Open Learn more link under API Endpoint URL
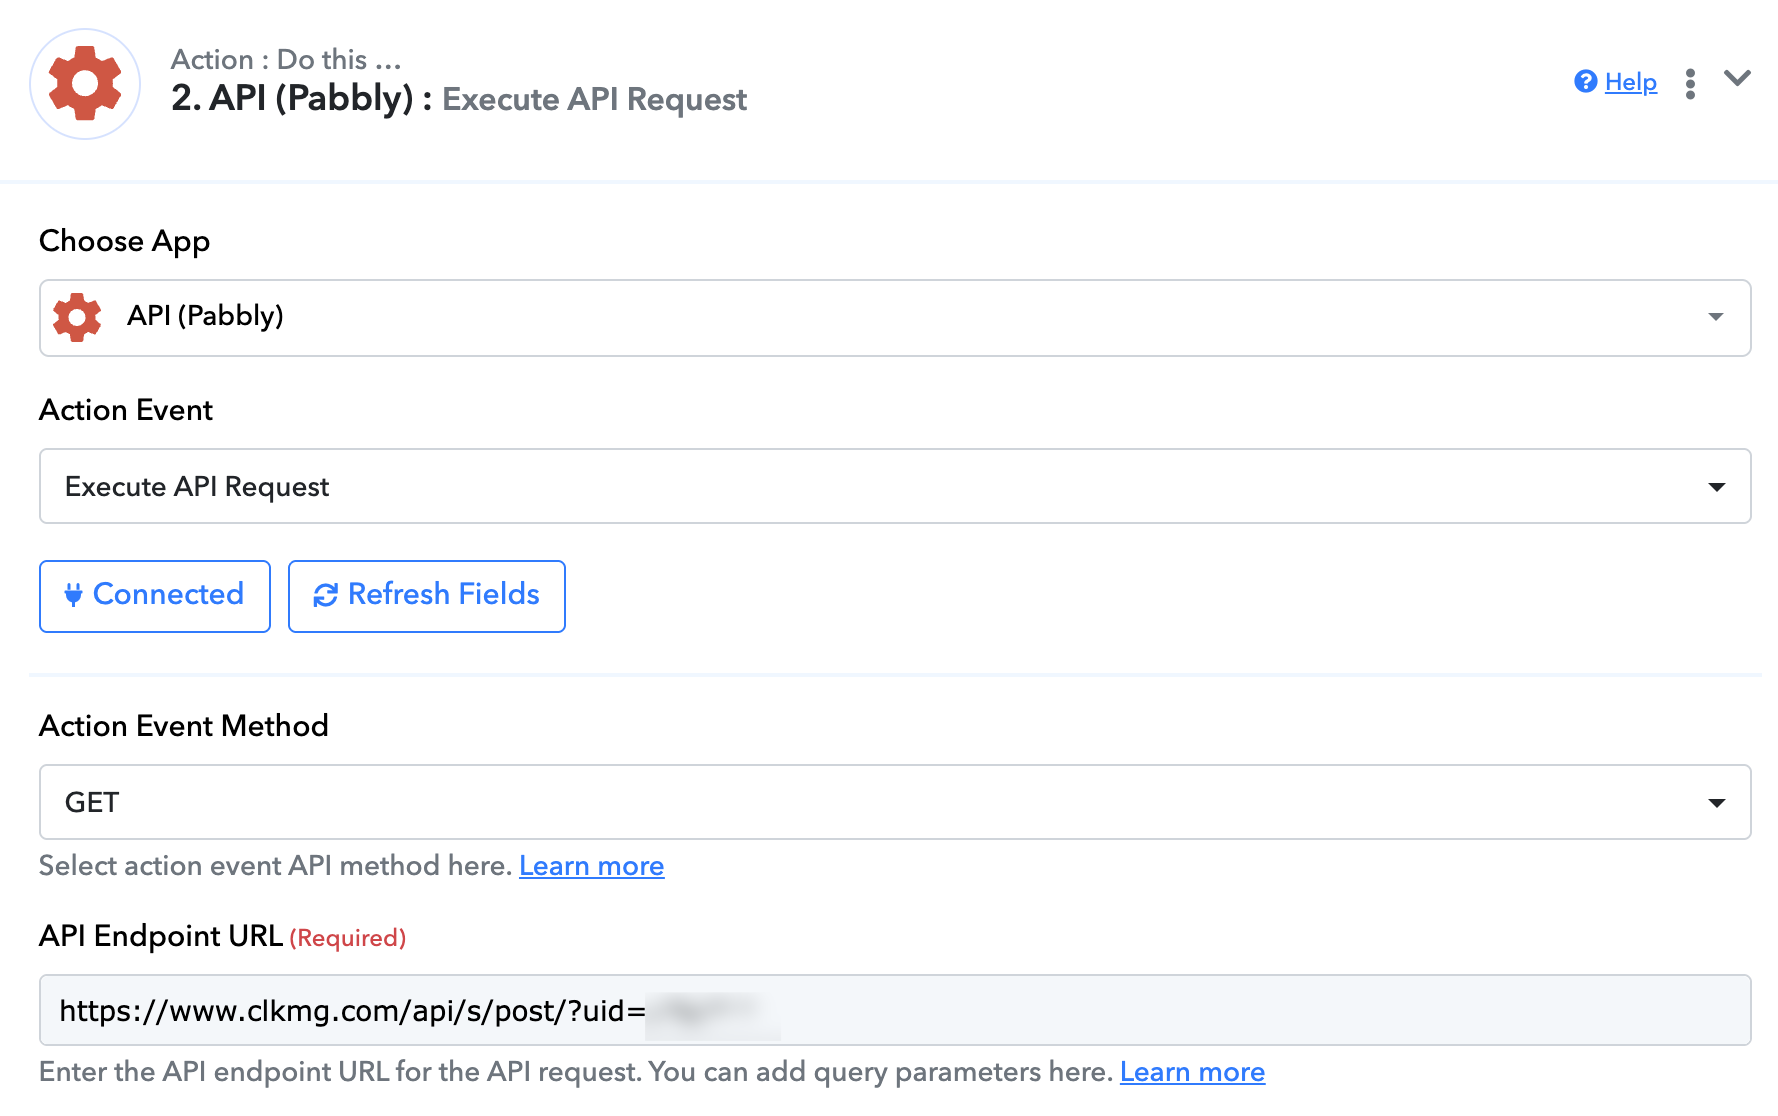1778x1116 pixels. tap(1192, 1072)
